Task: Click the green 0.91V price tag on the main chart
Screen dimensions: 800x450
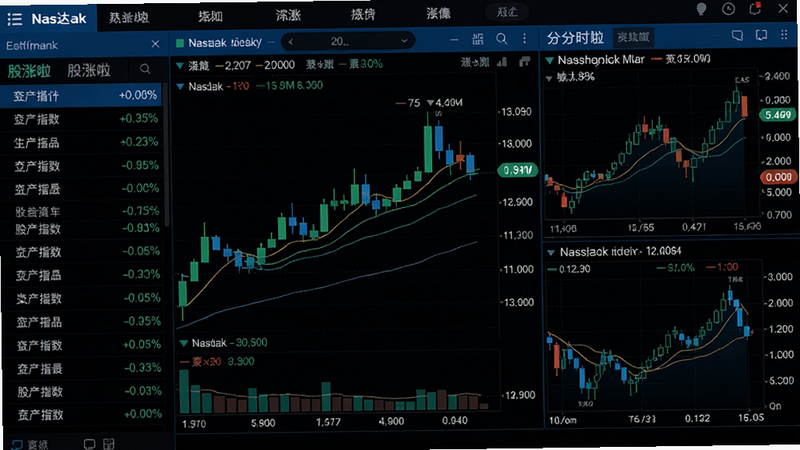Action: coord(517,170)
